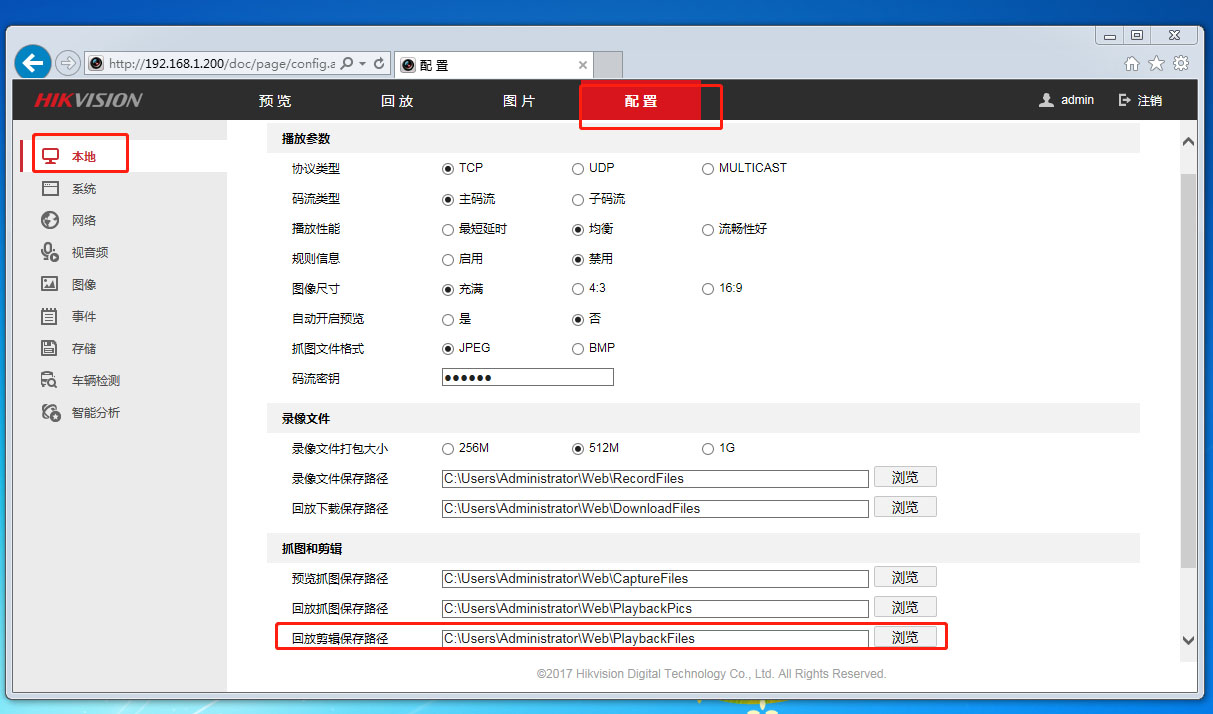Expand the address bar search dropdown arrow
Viewport: 1213px width, 714px height.
coord(362,63)
